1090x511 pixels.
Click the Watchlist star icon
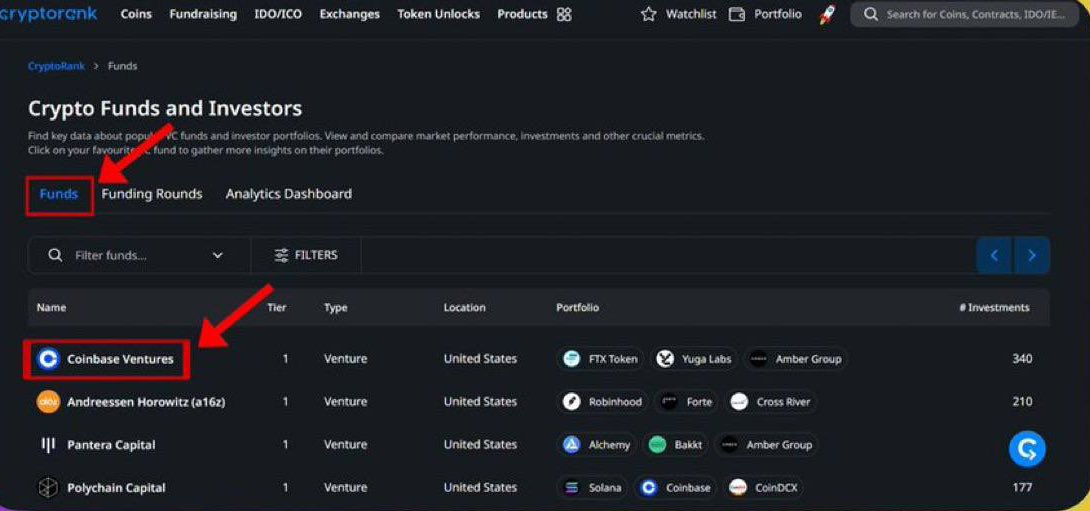649,15
